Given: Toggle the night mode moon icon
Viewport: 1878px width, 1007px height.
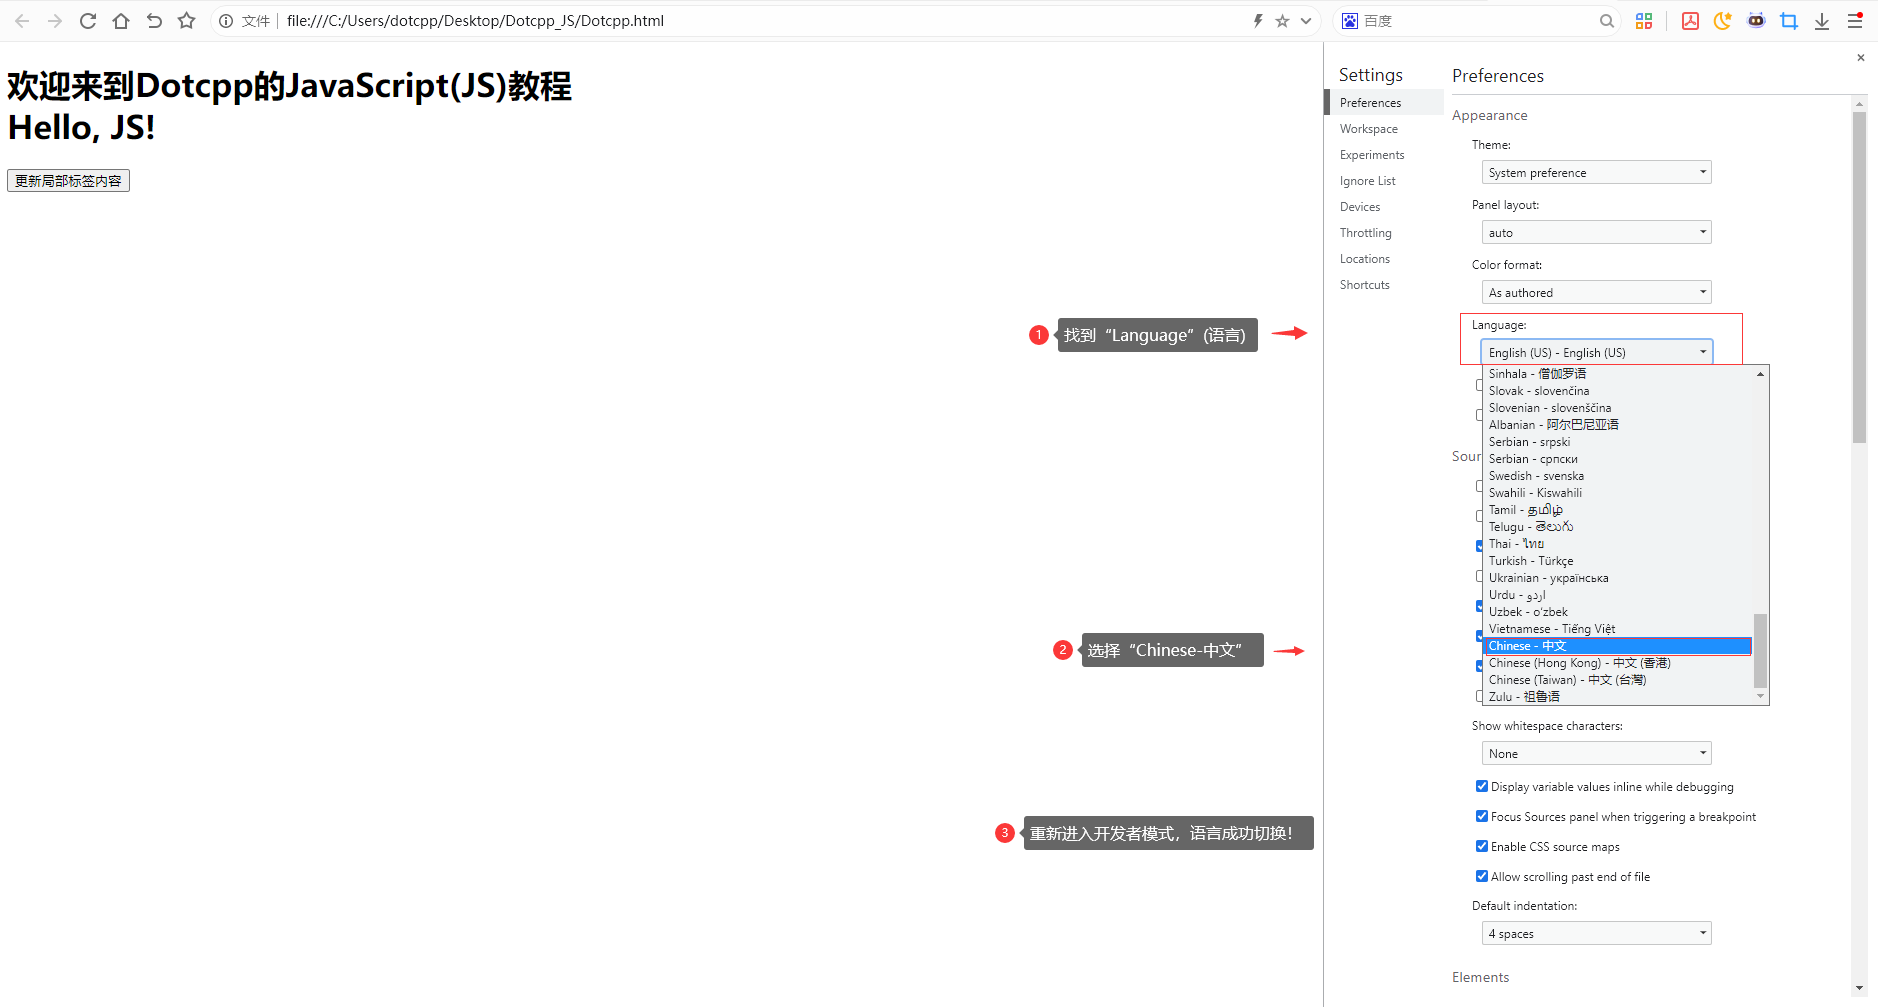Looking at the screenshot, I should click(1722, 21).
